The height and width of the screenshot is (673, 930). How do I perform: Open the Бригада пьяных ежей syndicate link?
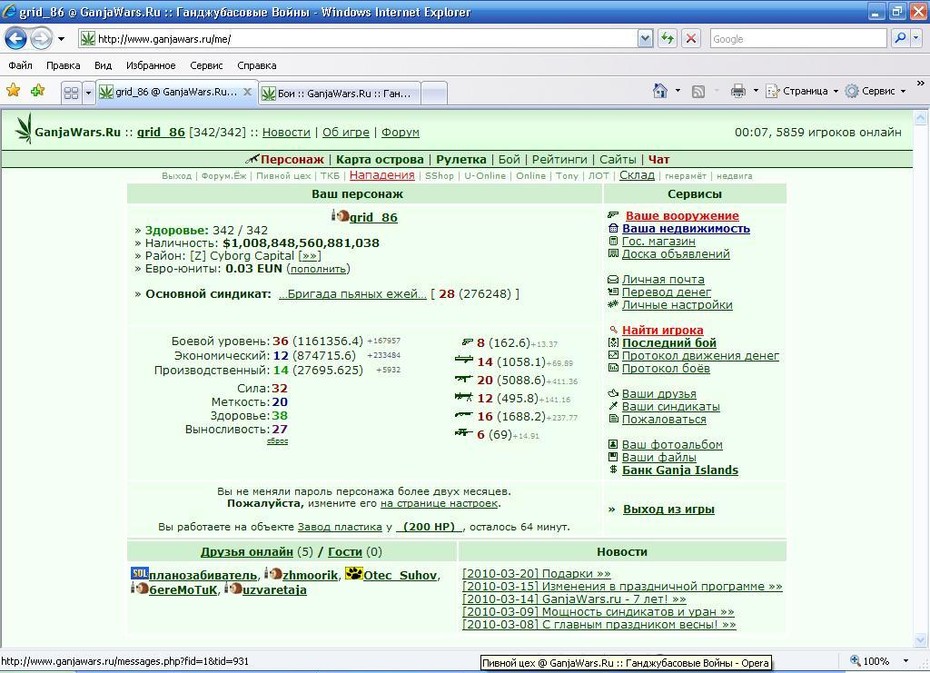point(352,294)
